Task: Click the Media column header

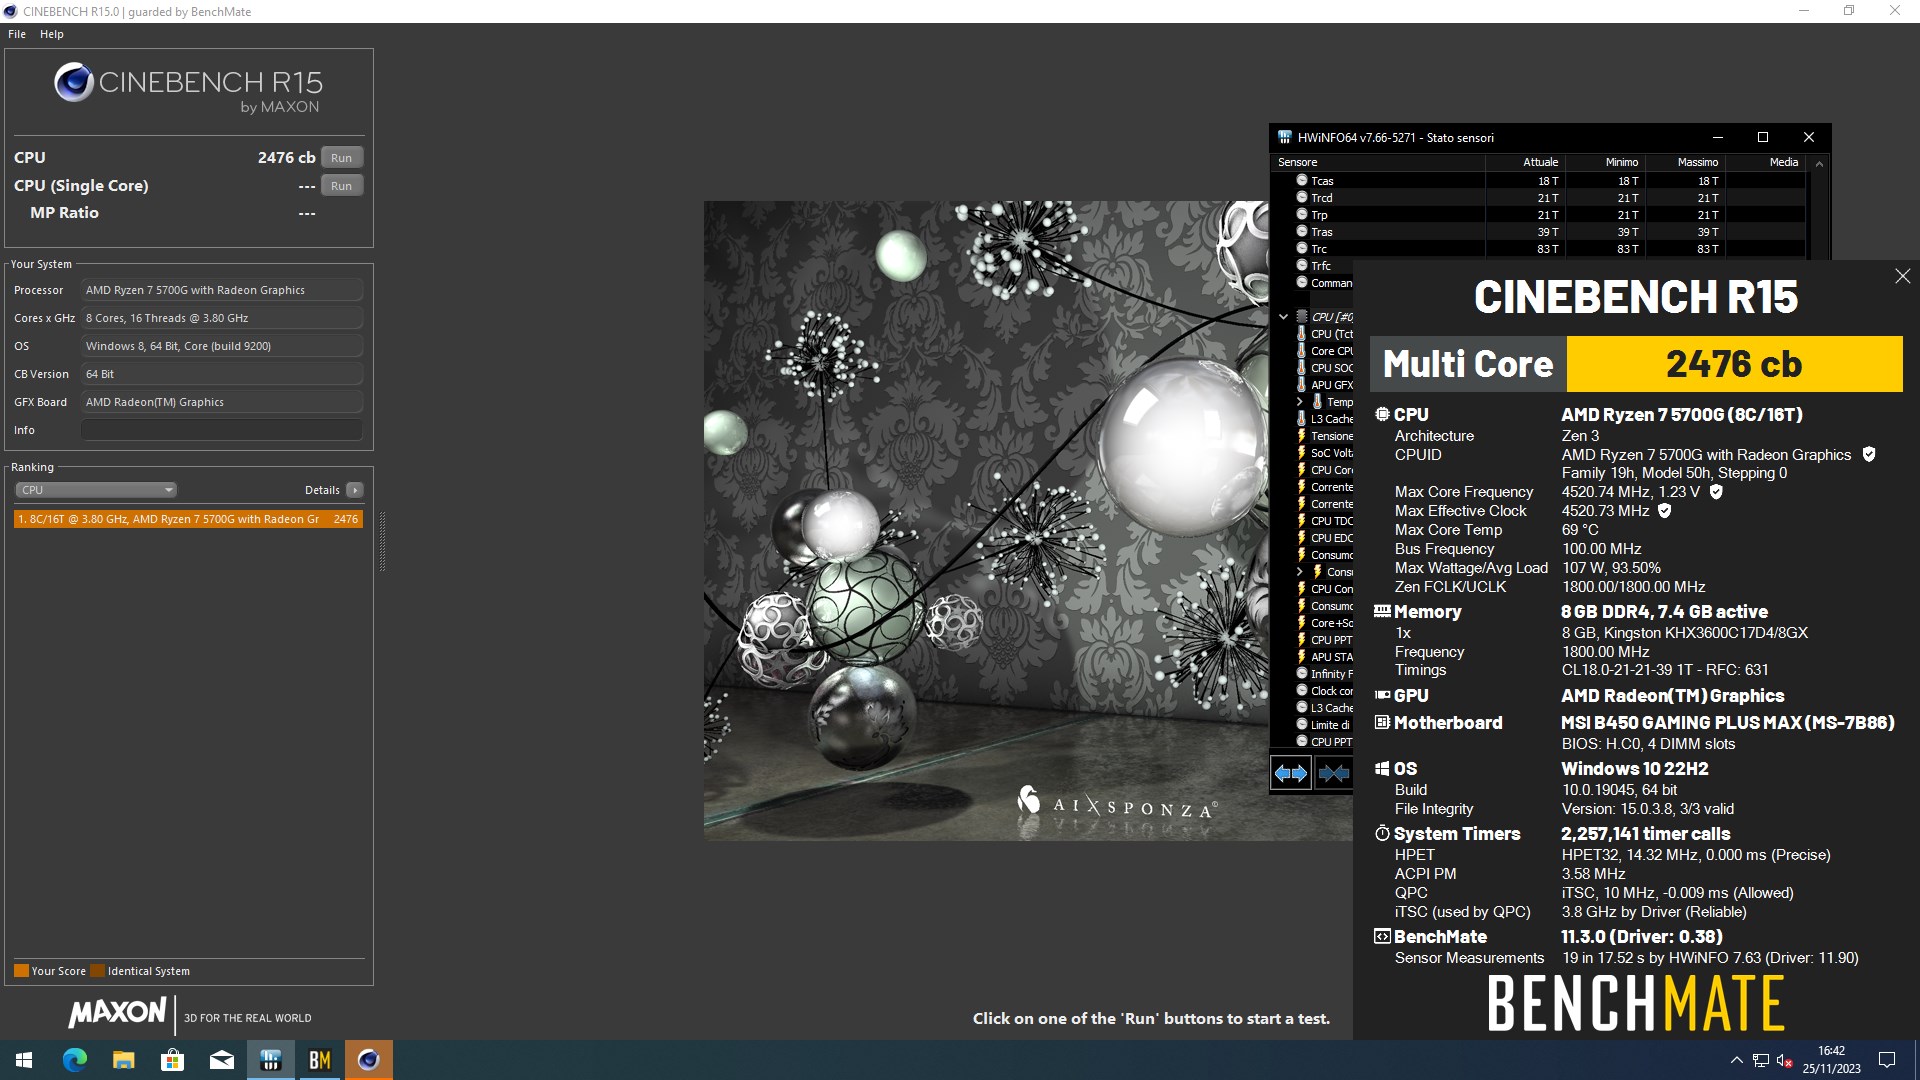Action: point(1767,162)
